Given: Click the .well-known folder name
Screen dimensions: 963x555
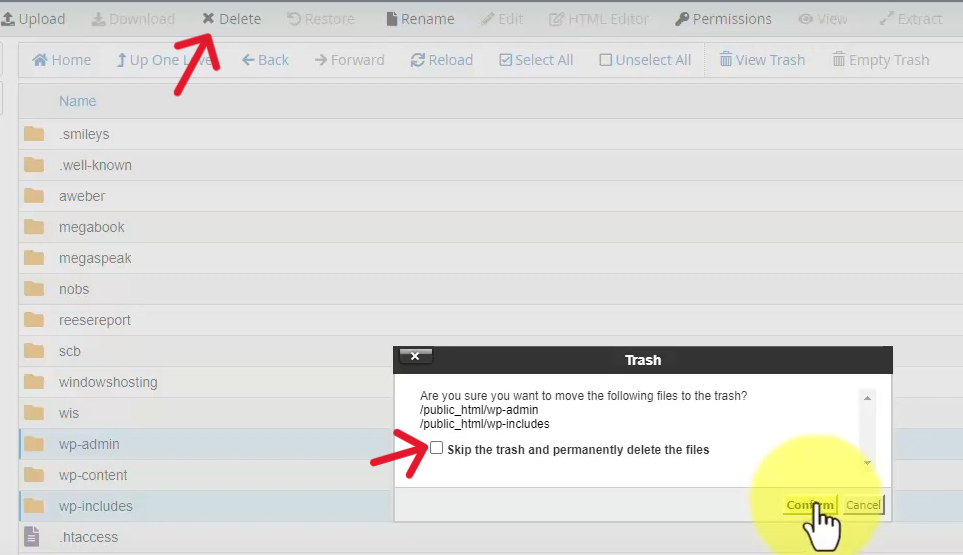Looking at the screenshot, I should (95, 165).
